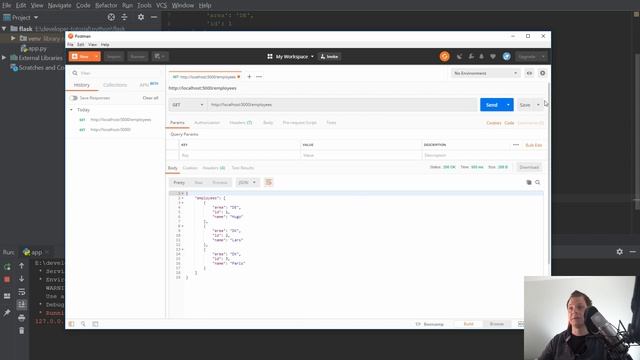640x360 pixels.
Task: Click the Invite button
Action: tap(329, 56)
